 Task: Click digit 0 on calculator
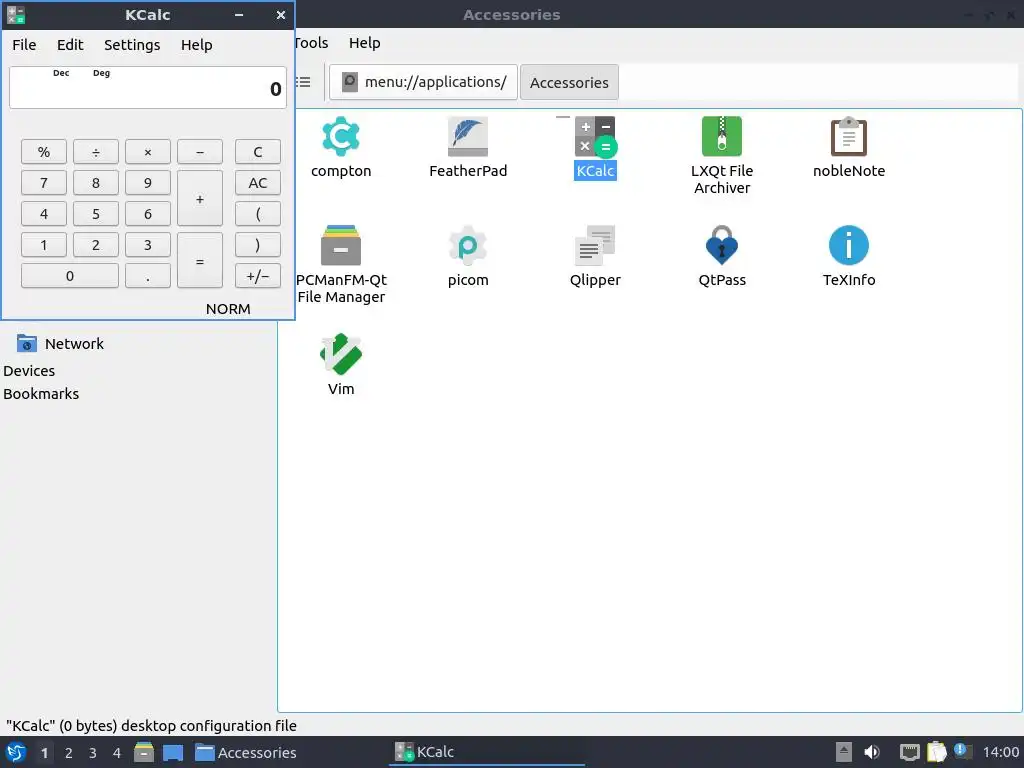(x=70, y=276)
